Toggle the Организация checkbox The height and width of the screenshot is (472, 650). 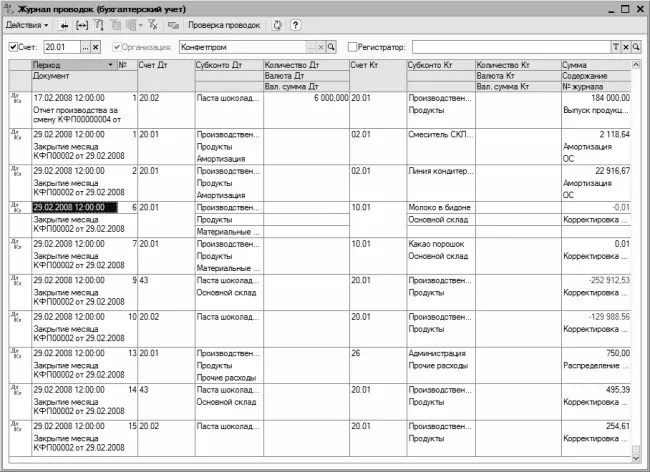(x=119, y=47)
